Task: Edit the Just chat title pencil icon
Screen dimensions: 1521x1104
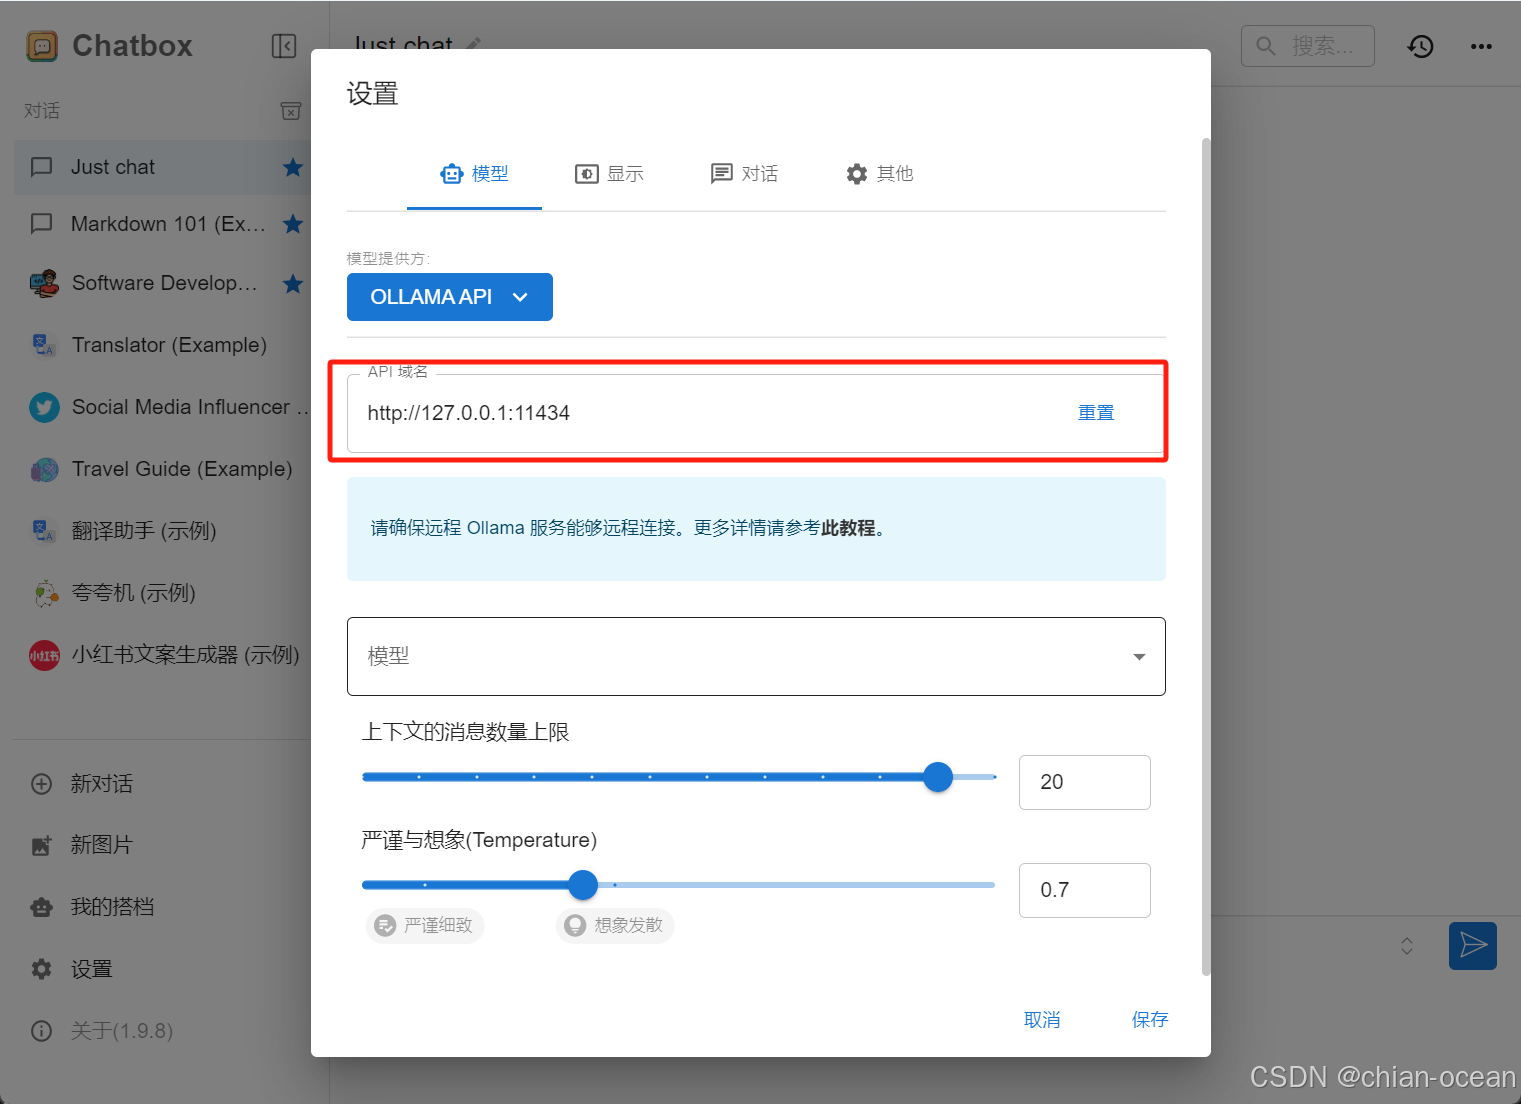Action: tap(474, 44)
